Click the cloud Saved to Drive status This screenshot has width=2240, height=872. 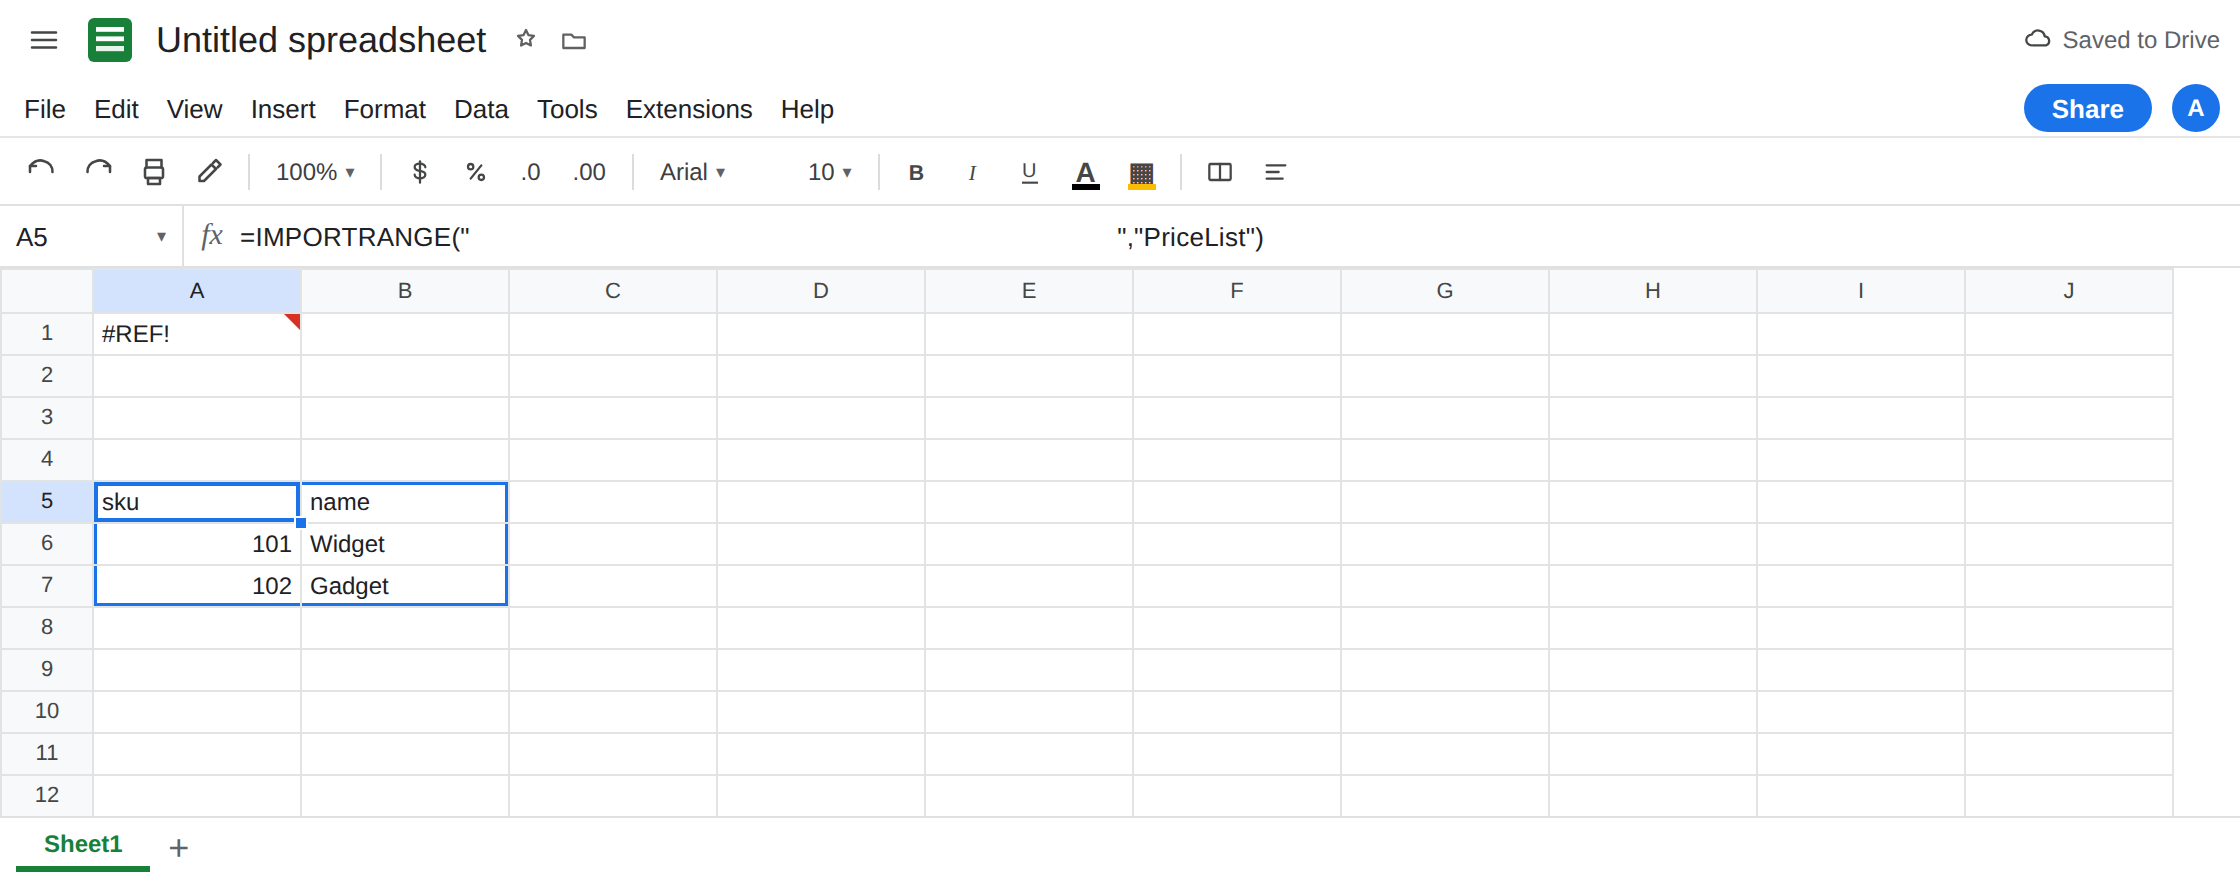point(2122,40)
